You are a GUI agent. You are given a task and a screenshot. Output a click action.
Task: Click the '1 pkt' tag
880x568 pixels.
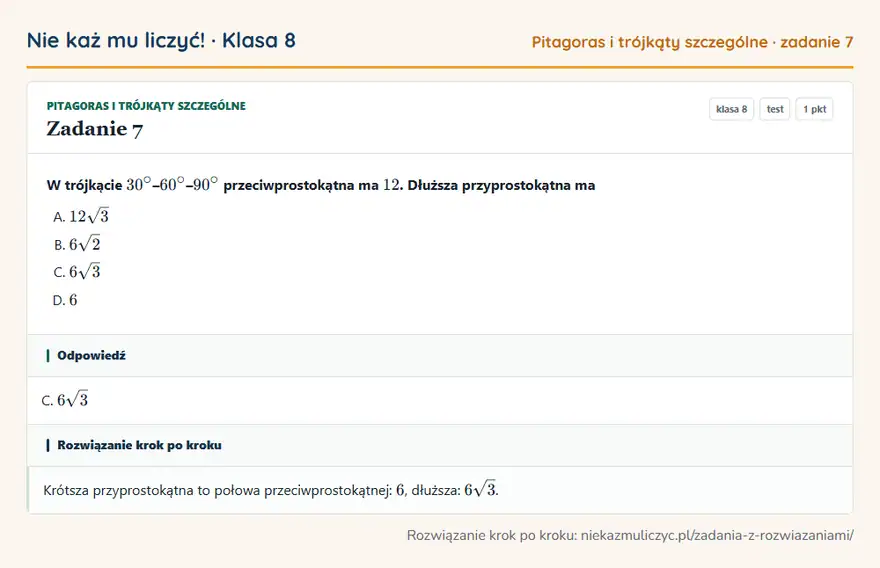814,109
